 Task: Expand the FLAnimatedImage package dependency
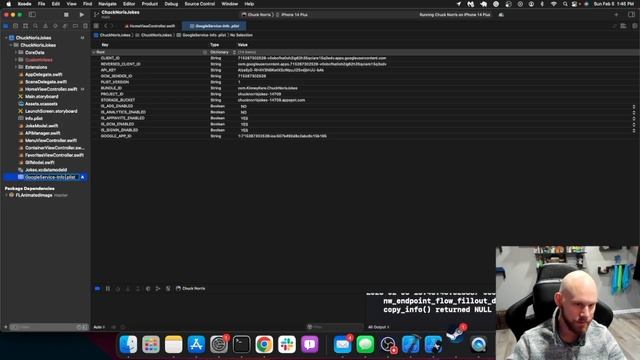click(x=6, y=196)
